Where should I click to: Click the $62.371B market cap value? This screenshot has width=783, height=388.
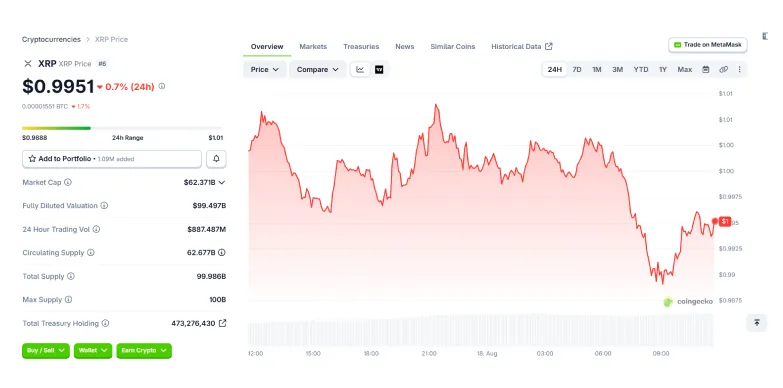tap(199, 183)
